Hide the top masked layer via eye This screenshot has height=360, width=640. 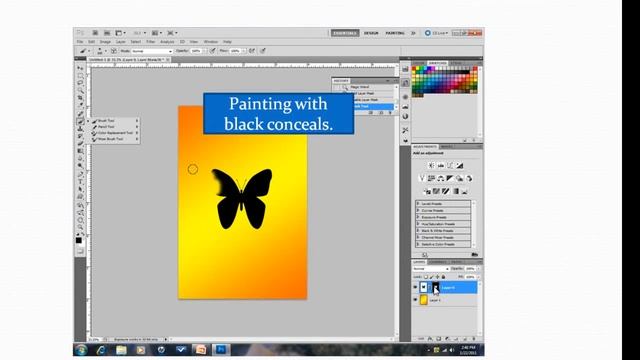(415, 288)
